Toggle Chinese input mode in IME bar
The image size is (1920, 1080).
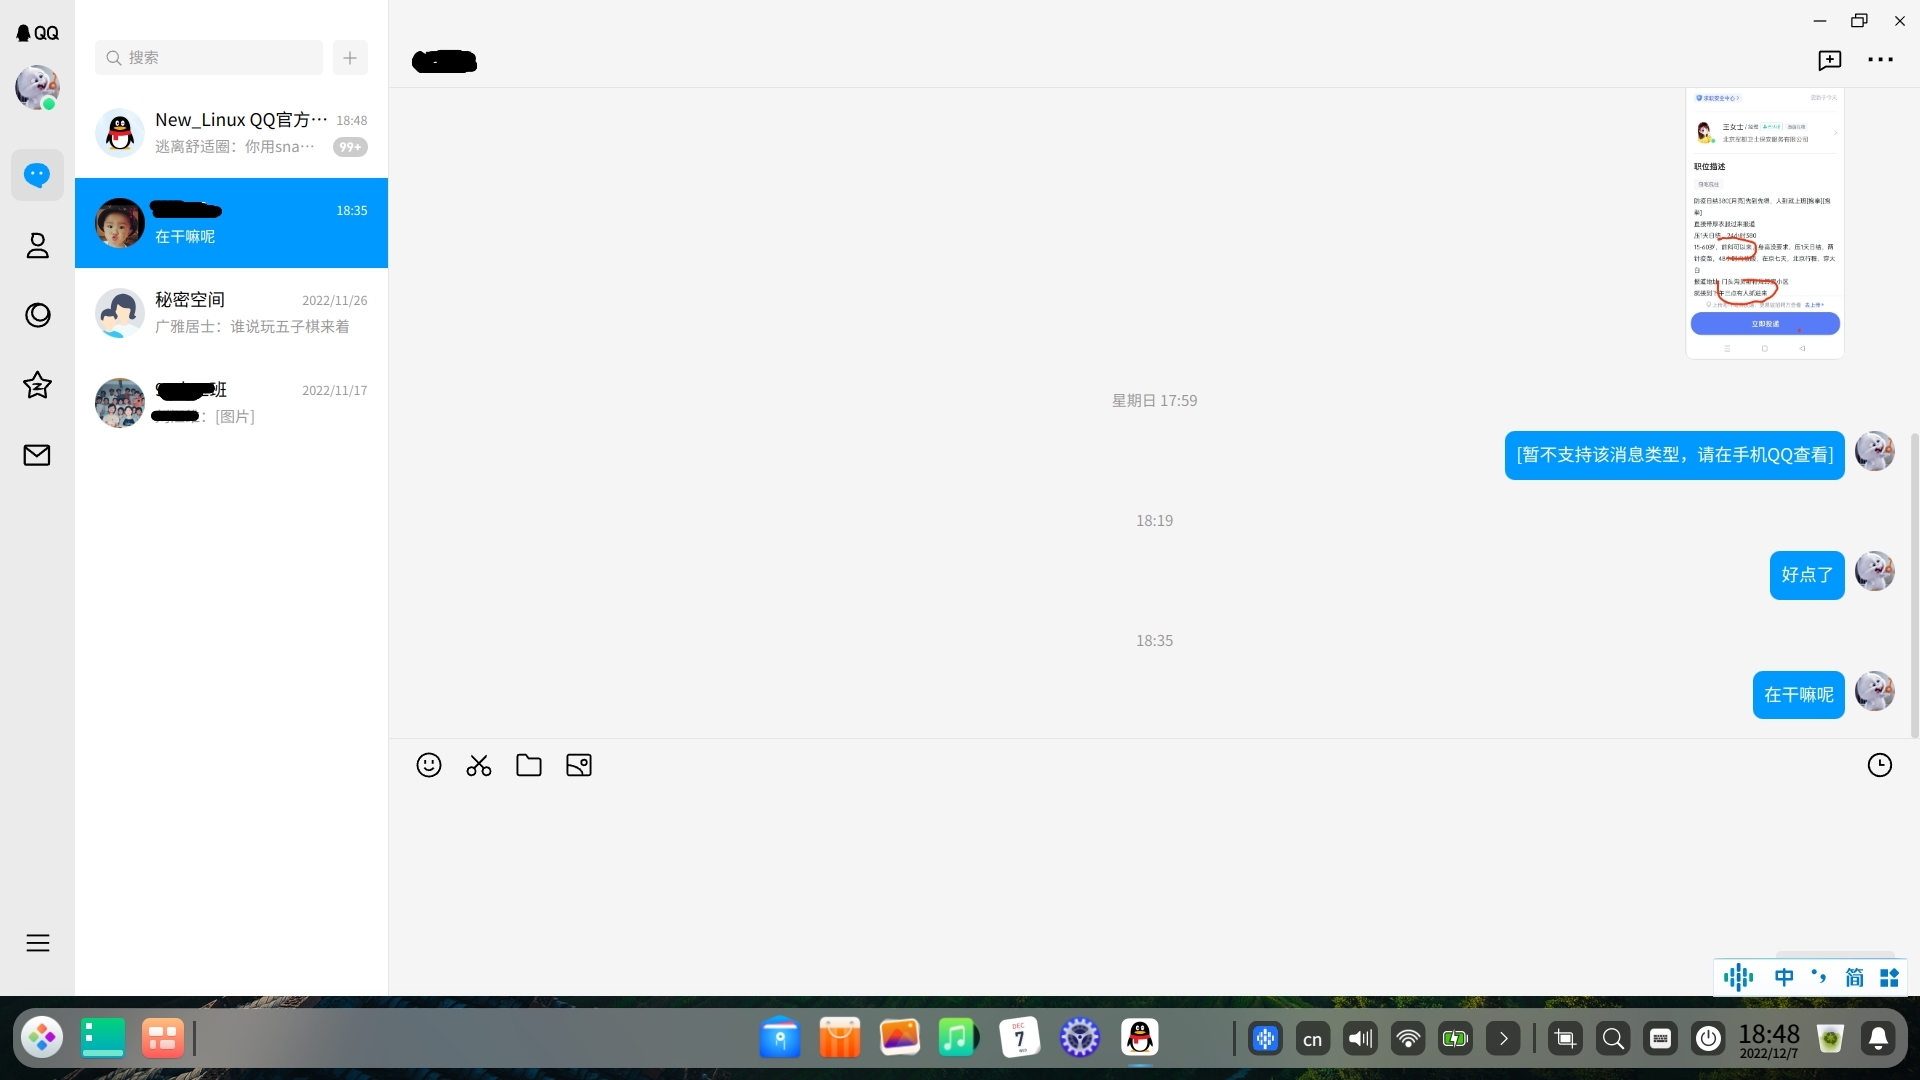(x=1784, y=977)
